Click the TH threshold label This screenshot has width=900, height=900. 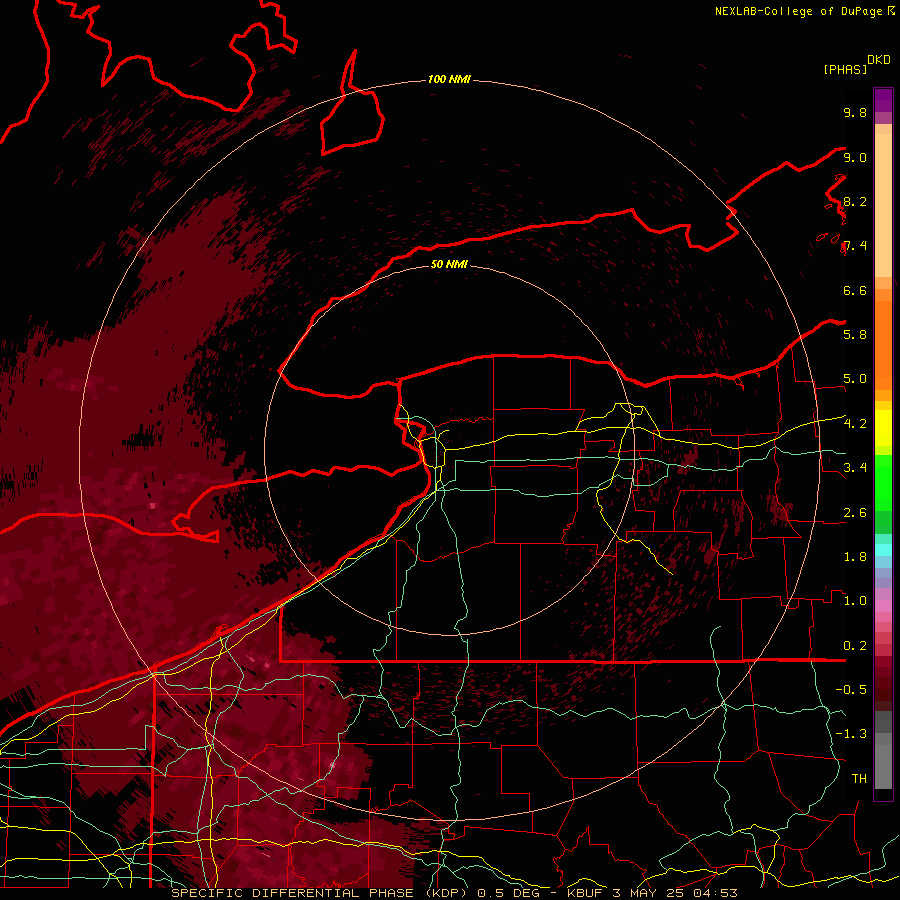[x=859, y=779]
